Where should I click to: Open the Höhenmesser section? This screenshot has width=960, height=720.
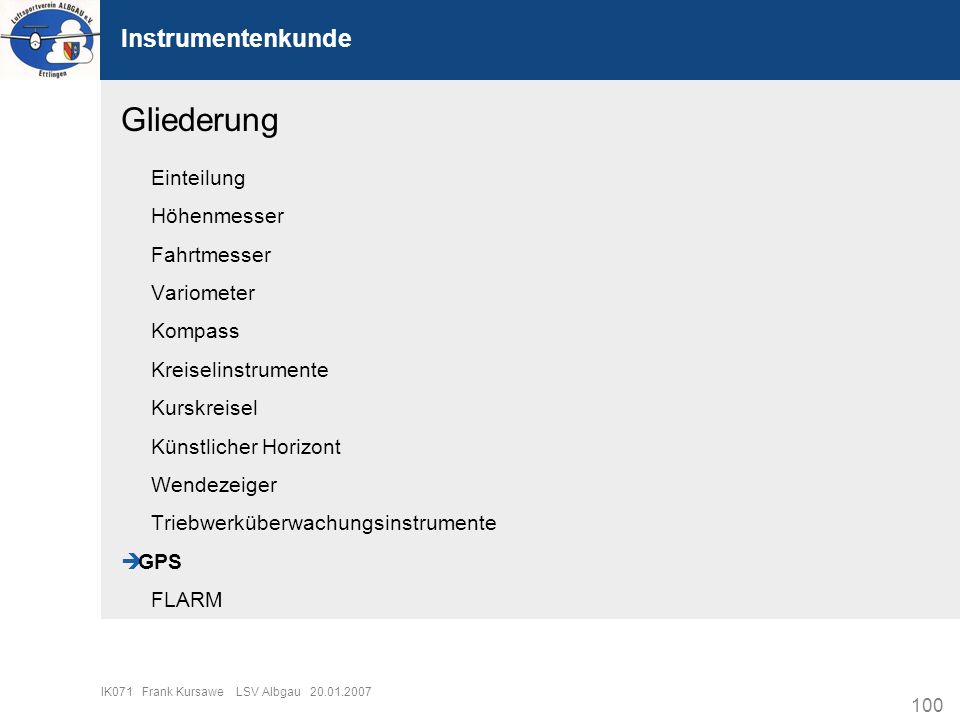[x=217, y=216]
